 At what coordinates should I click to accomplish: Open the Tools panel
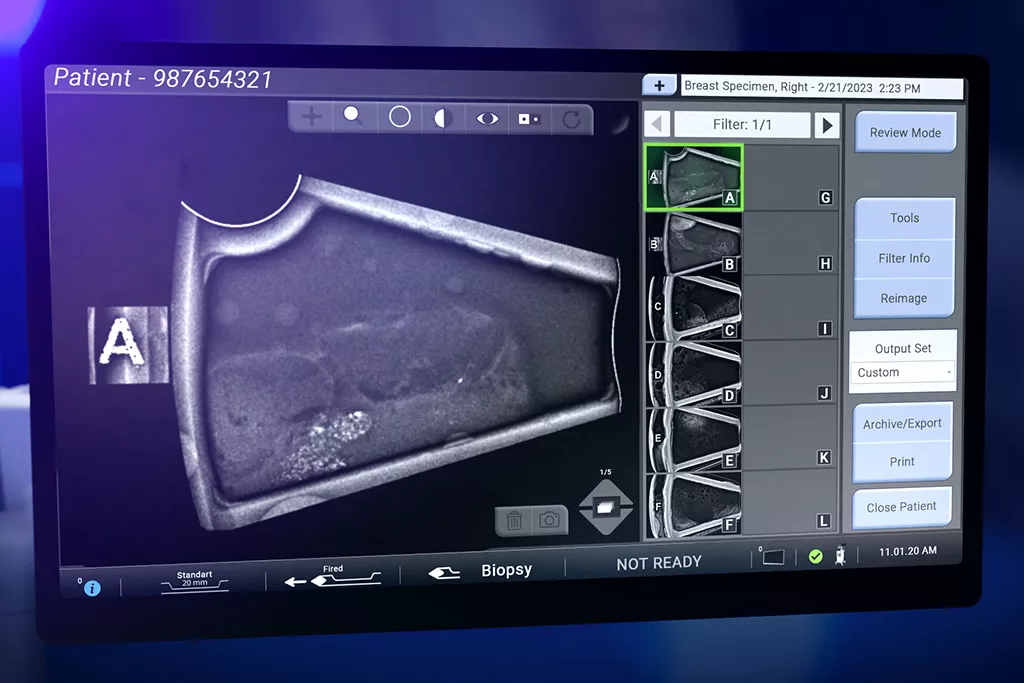903,218
